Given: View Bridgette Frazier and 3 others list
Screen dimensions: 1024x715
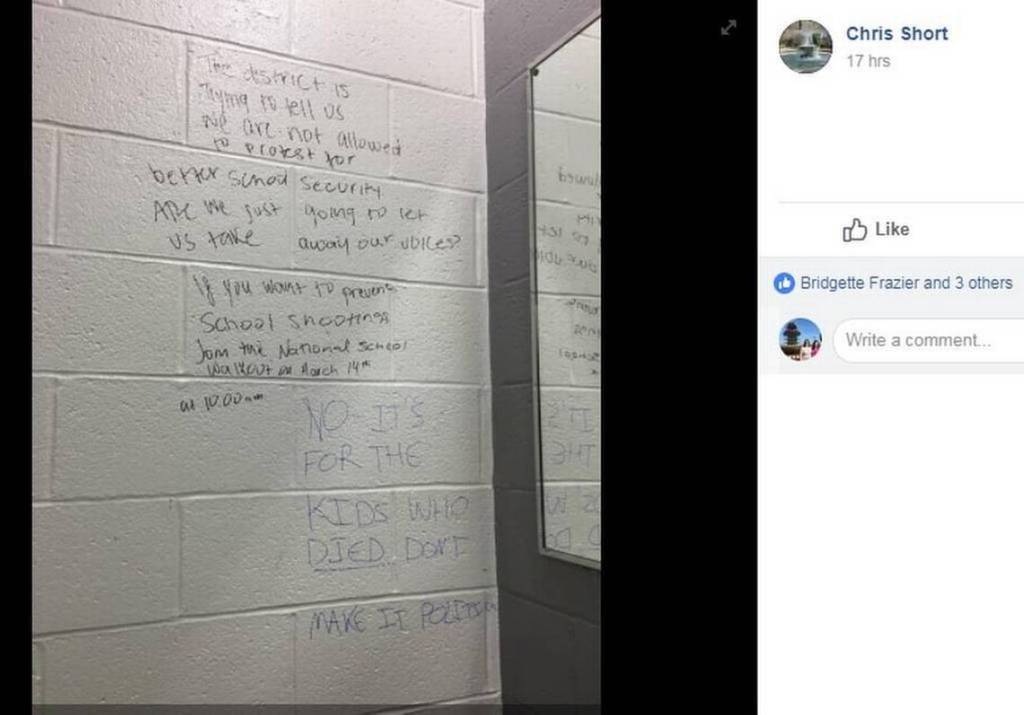Looking at the screenshot, I should click(906, 283).
